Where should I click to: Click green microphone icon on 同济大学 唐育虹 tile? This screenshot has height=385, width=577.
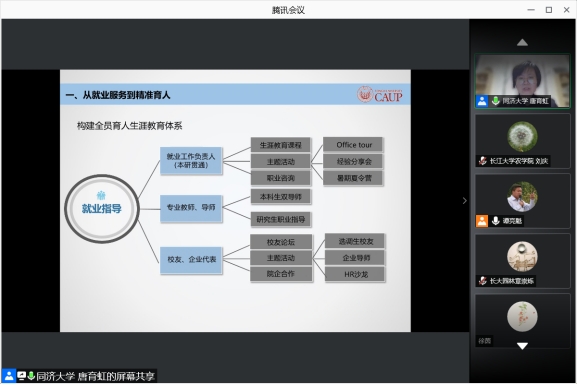click(496, 101)
